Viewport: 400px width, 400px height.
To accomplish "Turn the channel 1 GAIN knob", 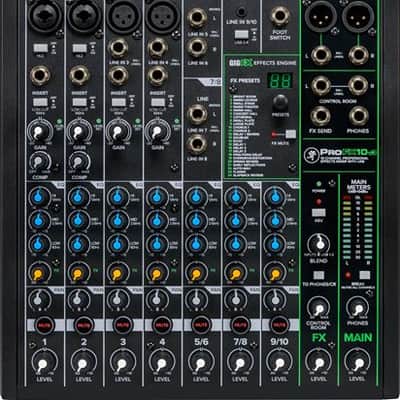I will point(40,132).
